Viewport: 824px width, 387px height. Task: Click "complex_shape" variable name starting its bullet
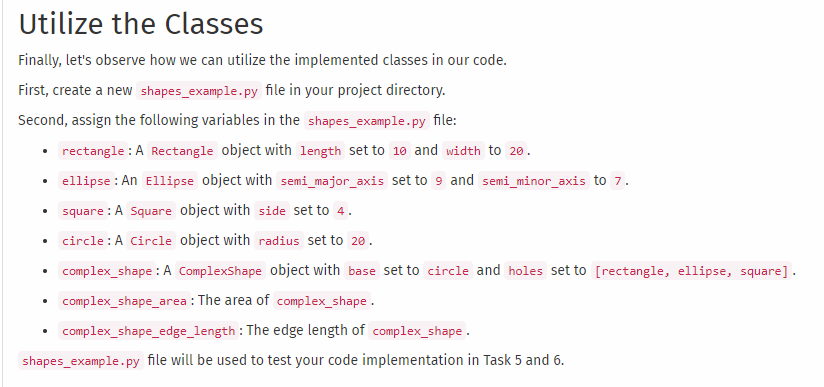click(107, 271)
